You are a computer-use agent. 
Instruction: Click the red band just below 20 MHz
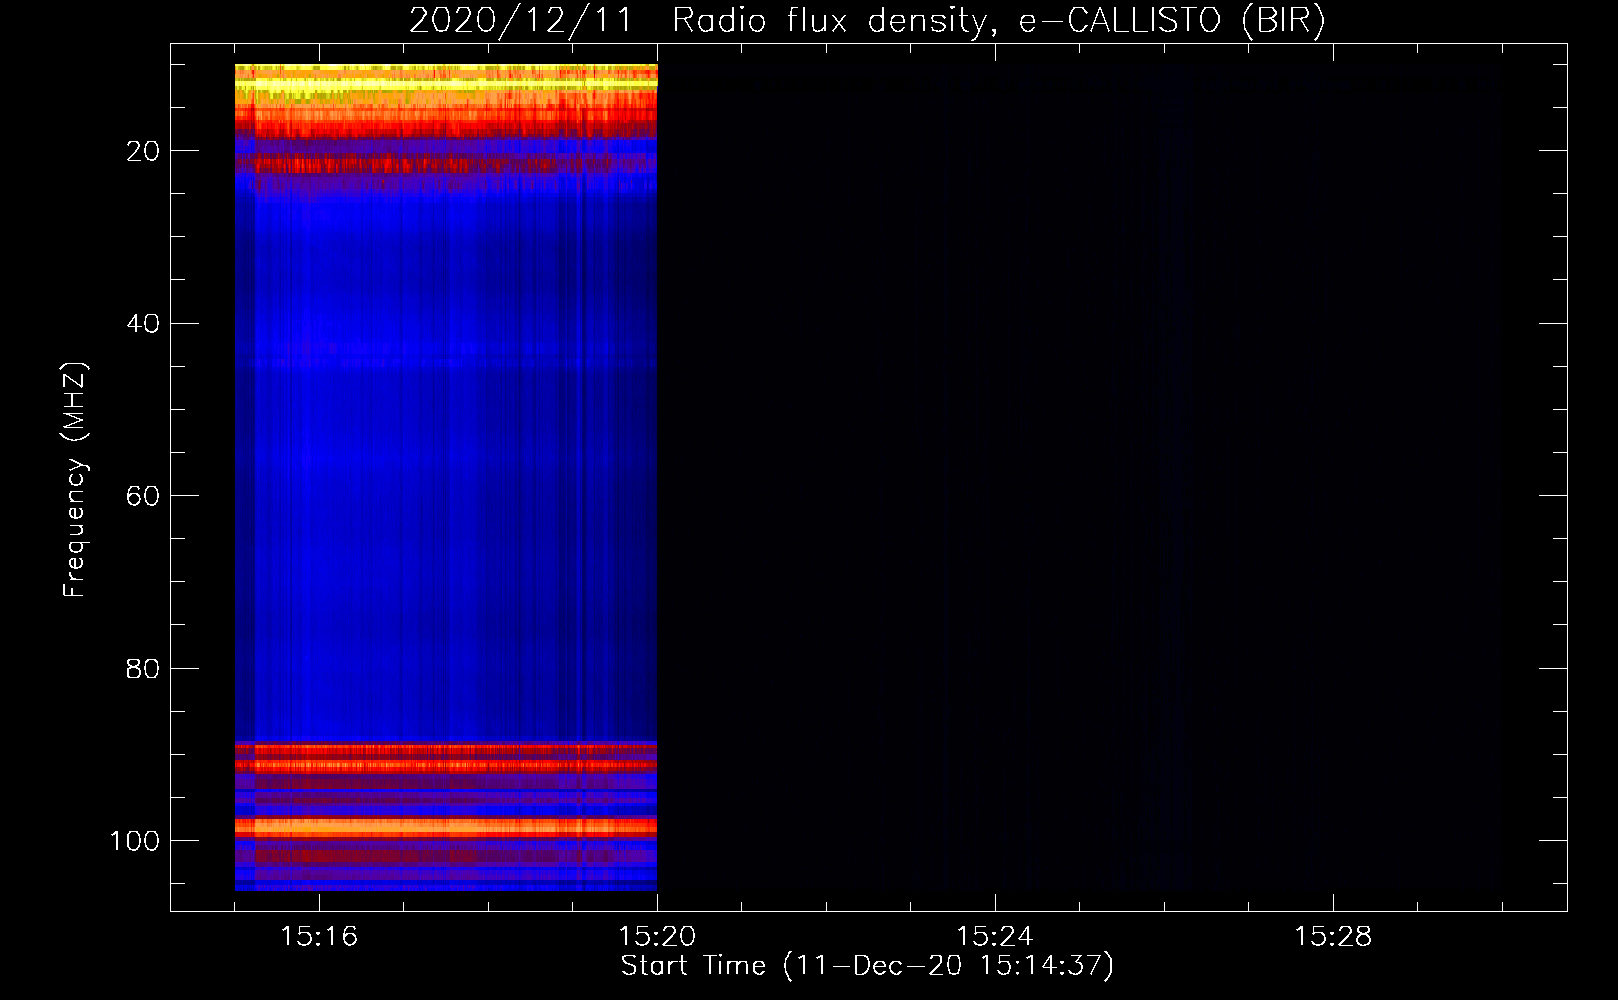(x=446, y=164)
